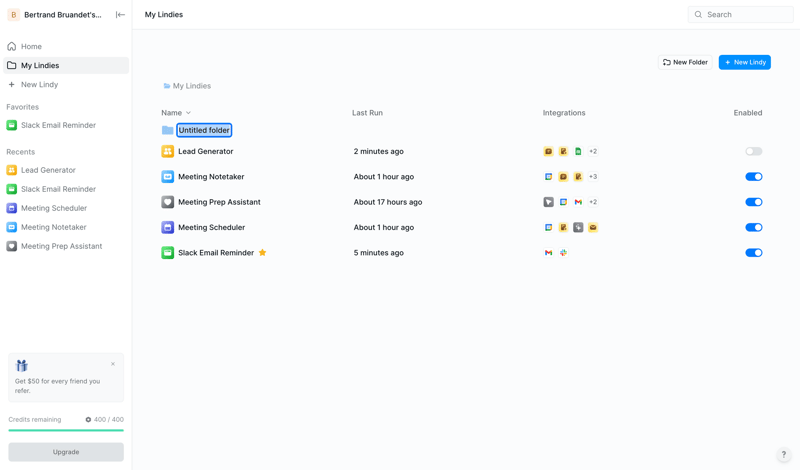Click the Untitled folder icon in list
800x470 pixels.
click(x=167, y=130)
